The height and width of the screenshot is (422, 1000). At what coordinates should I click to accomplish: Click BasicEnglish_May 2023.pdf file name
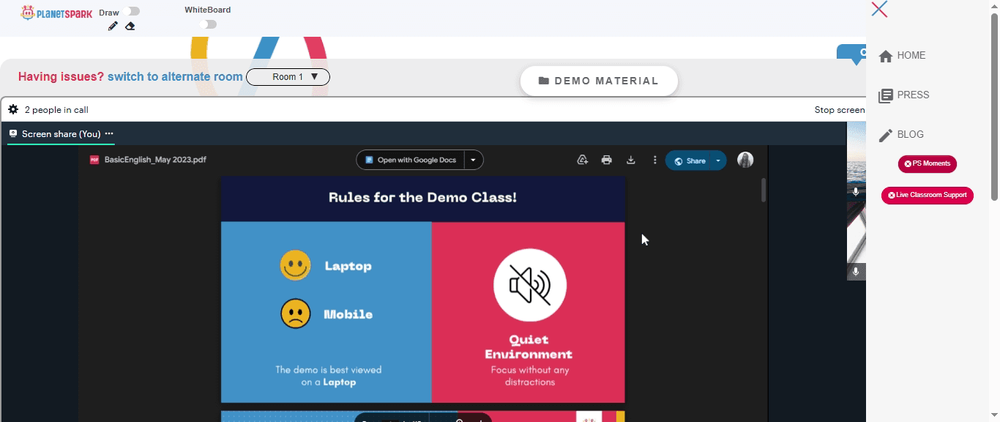(155, 160)
